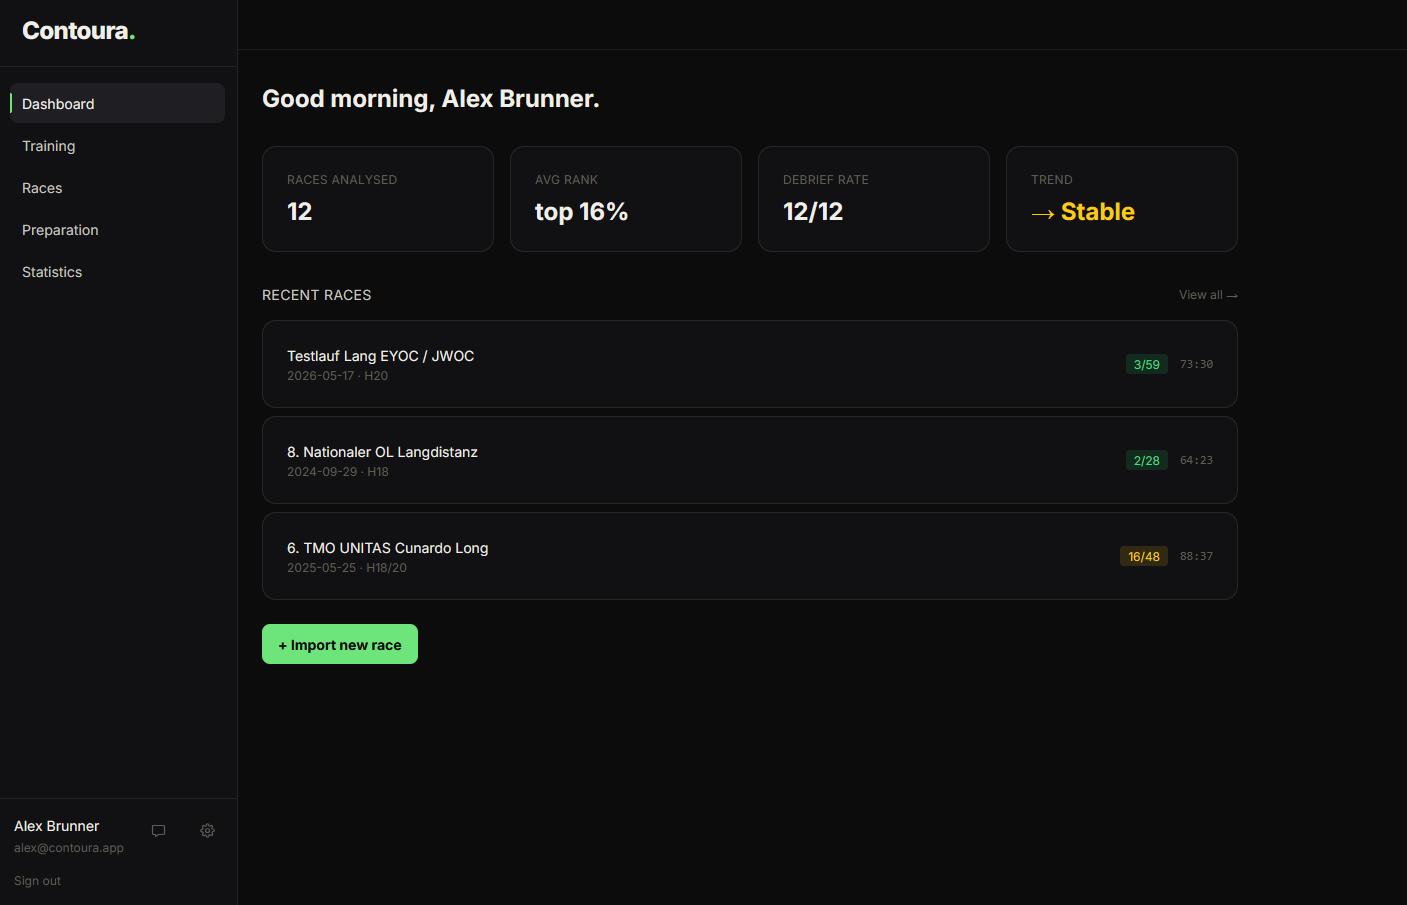Open the Races section

coord(117,188)
